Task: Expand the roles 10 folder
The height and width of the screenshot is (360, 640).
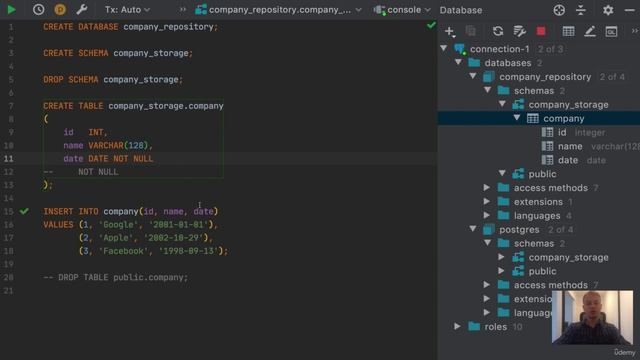Action: coord(458,327)
